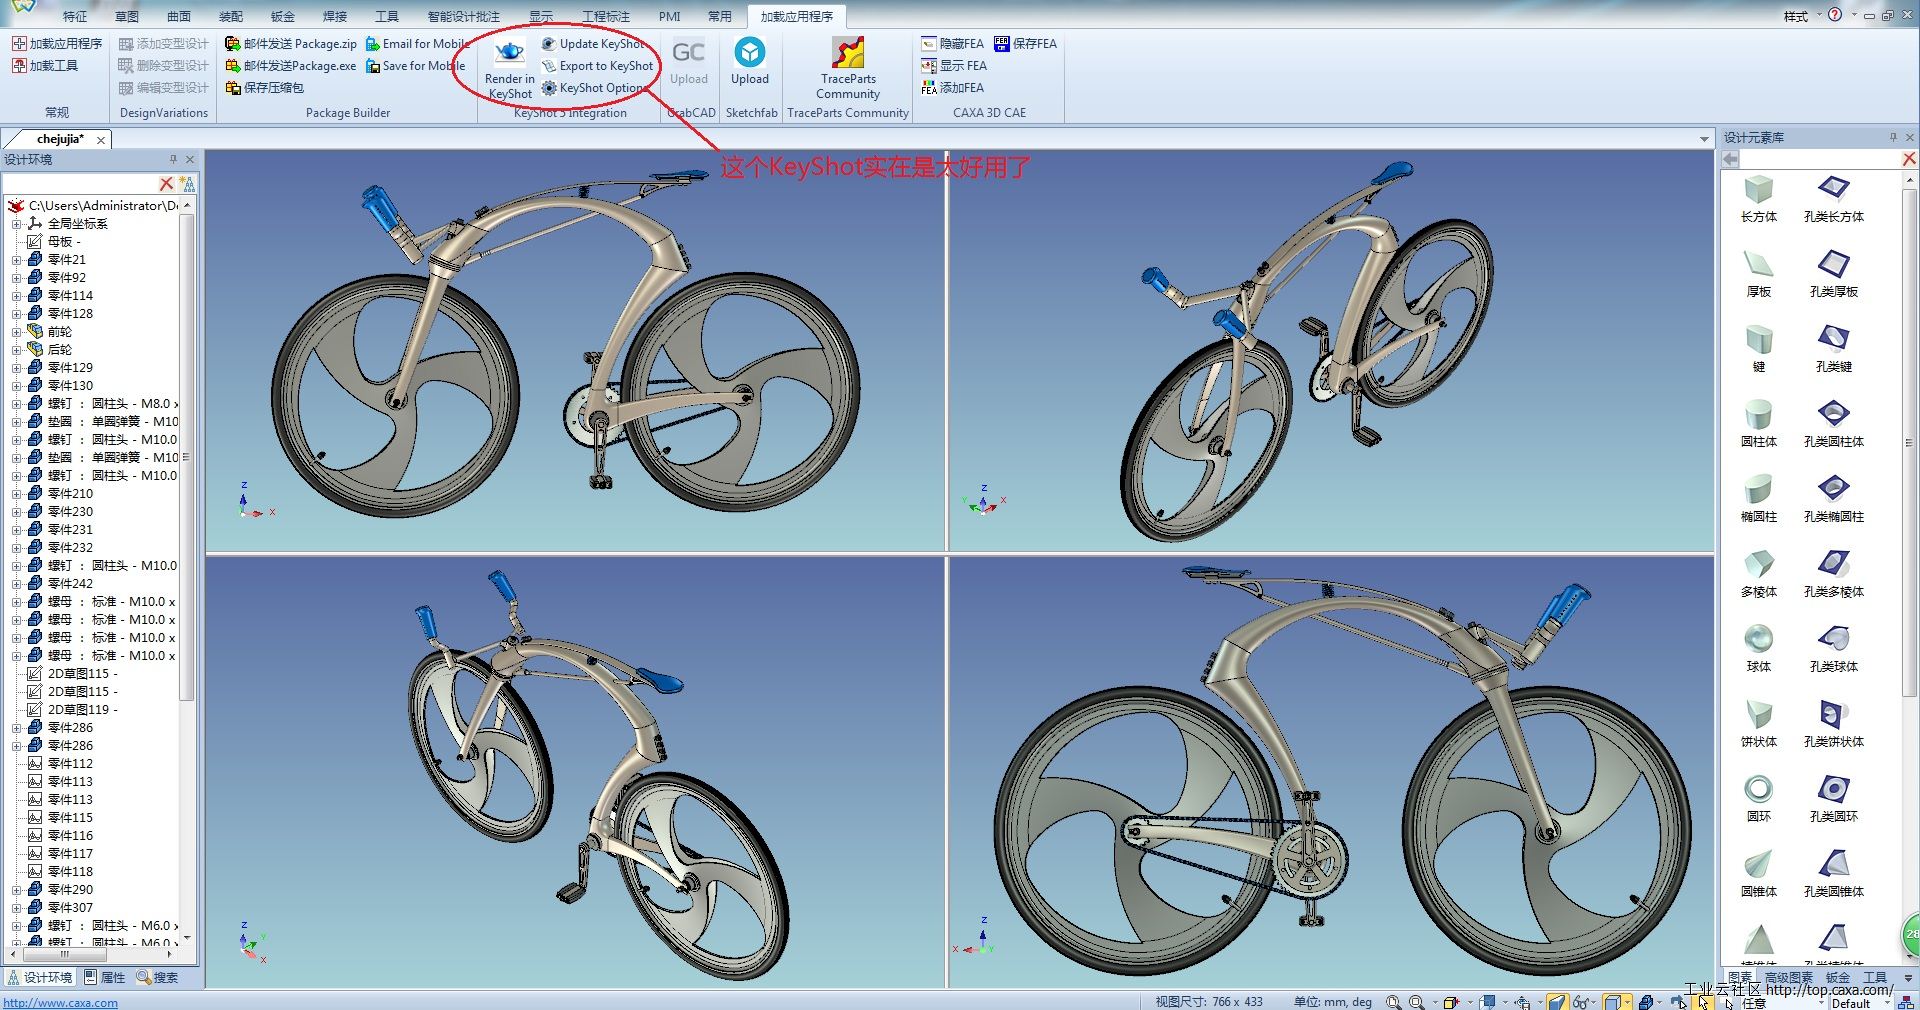Select the 孔类多棱体 shape
This screenshot has height=1010, width=1920.
[x=1833, y=573]
